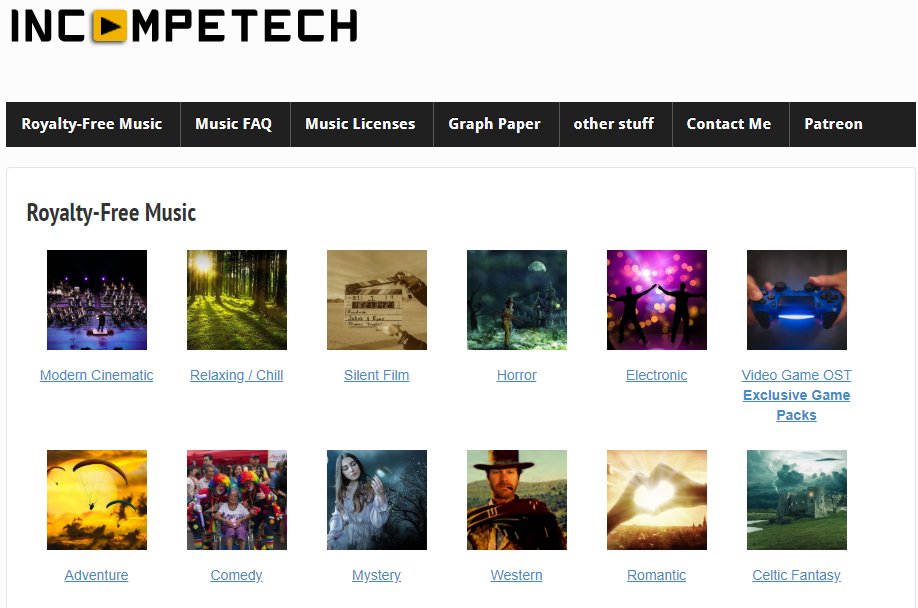Screen dimensions: 918x608
Task: Open the Electronic dancing silhouettes image
Action: (x=656, y=300)
